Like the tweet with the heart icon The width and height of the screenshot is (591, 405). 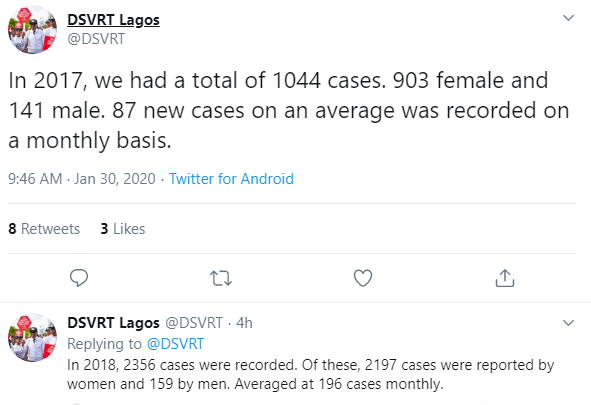click(363, 278)
